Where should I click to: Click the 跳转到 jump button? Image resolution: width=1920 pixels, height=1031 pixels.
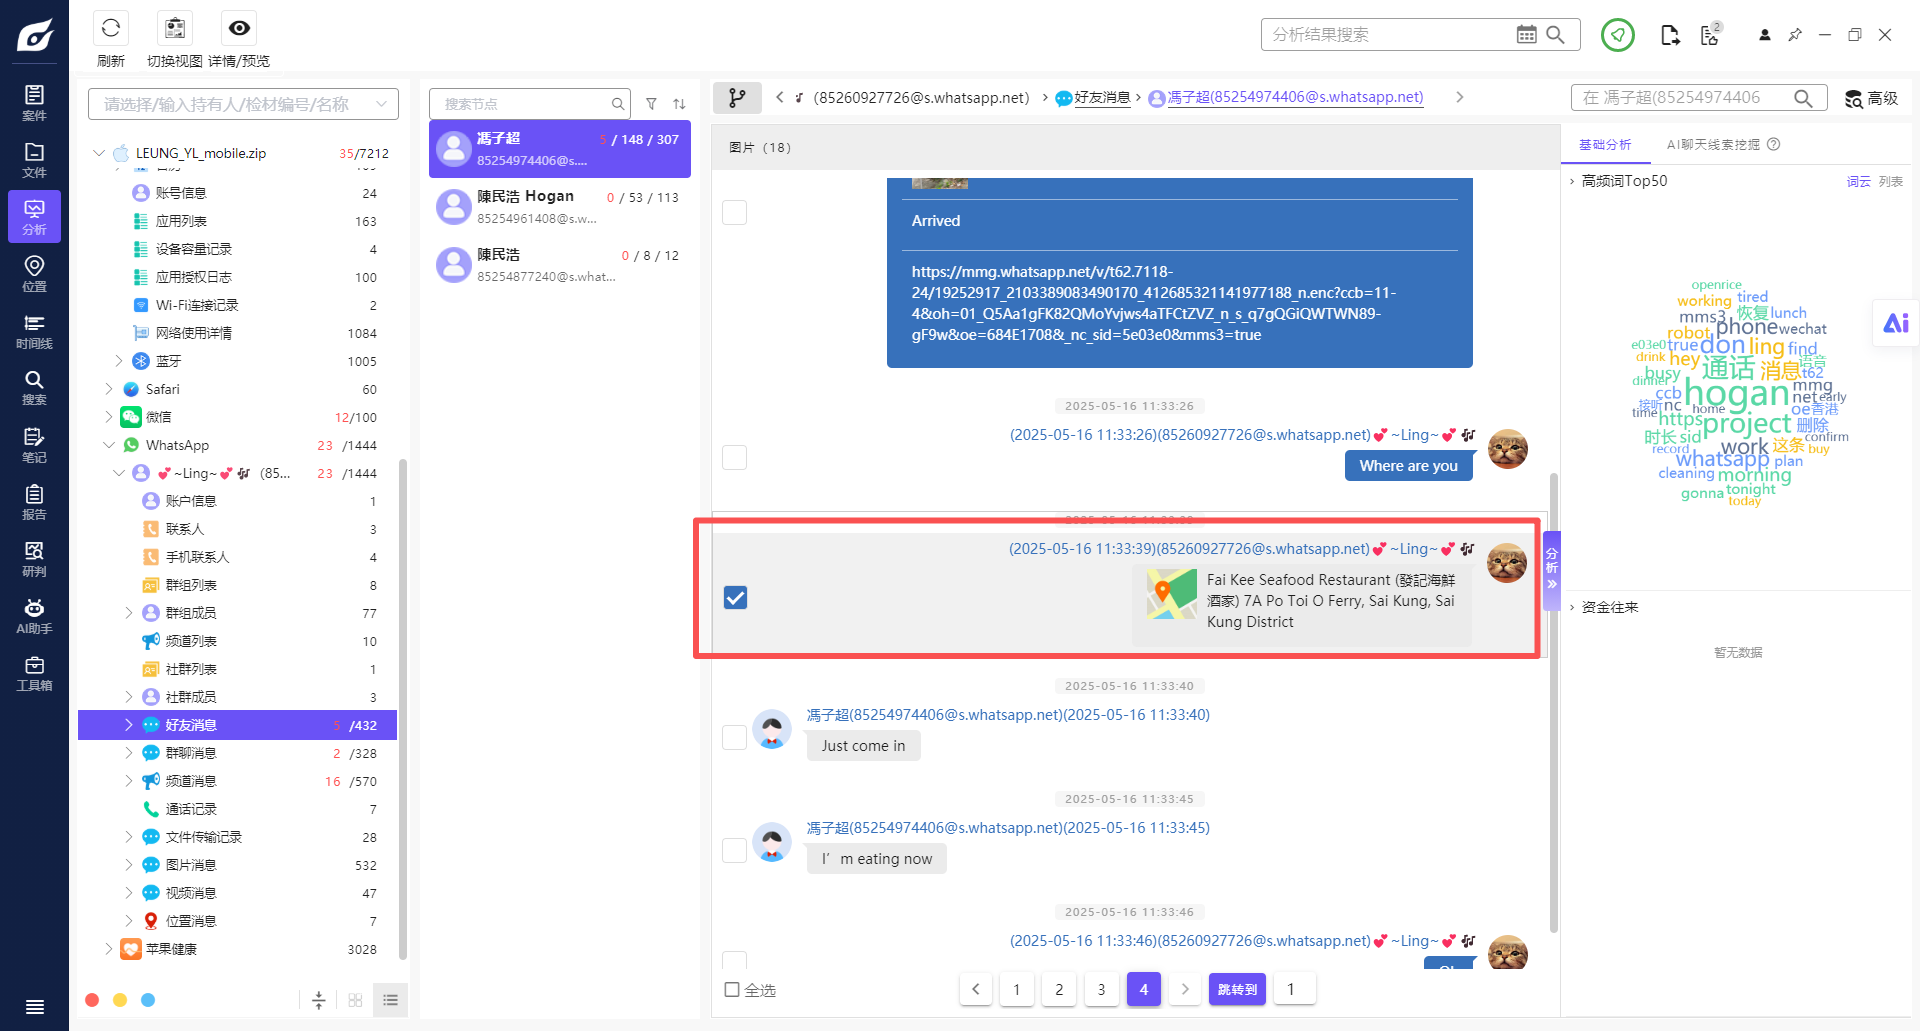(1237, 989)
